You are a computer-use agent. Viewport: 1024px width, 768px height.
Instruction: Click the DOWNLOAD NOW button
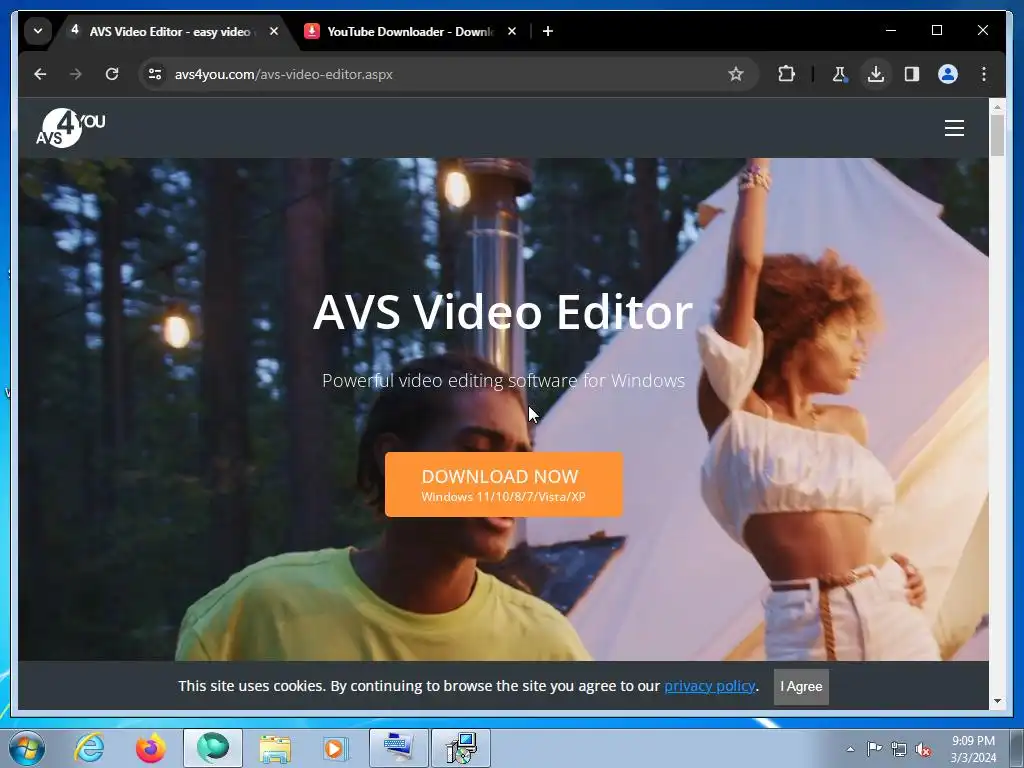pyautogui.click(x=504, y=485)
